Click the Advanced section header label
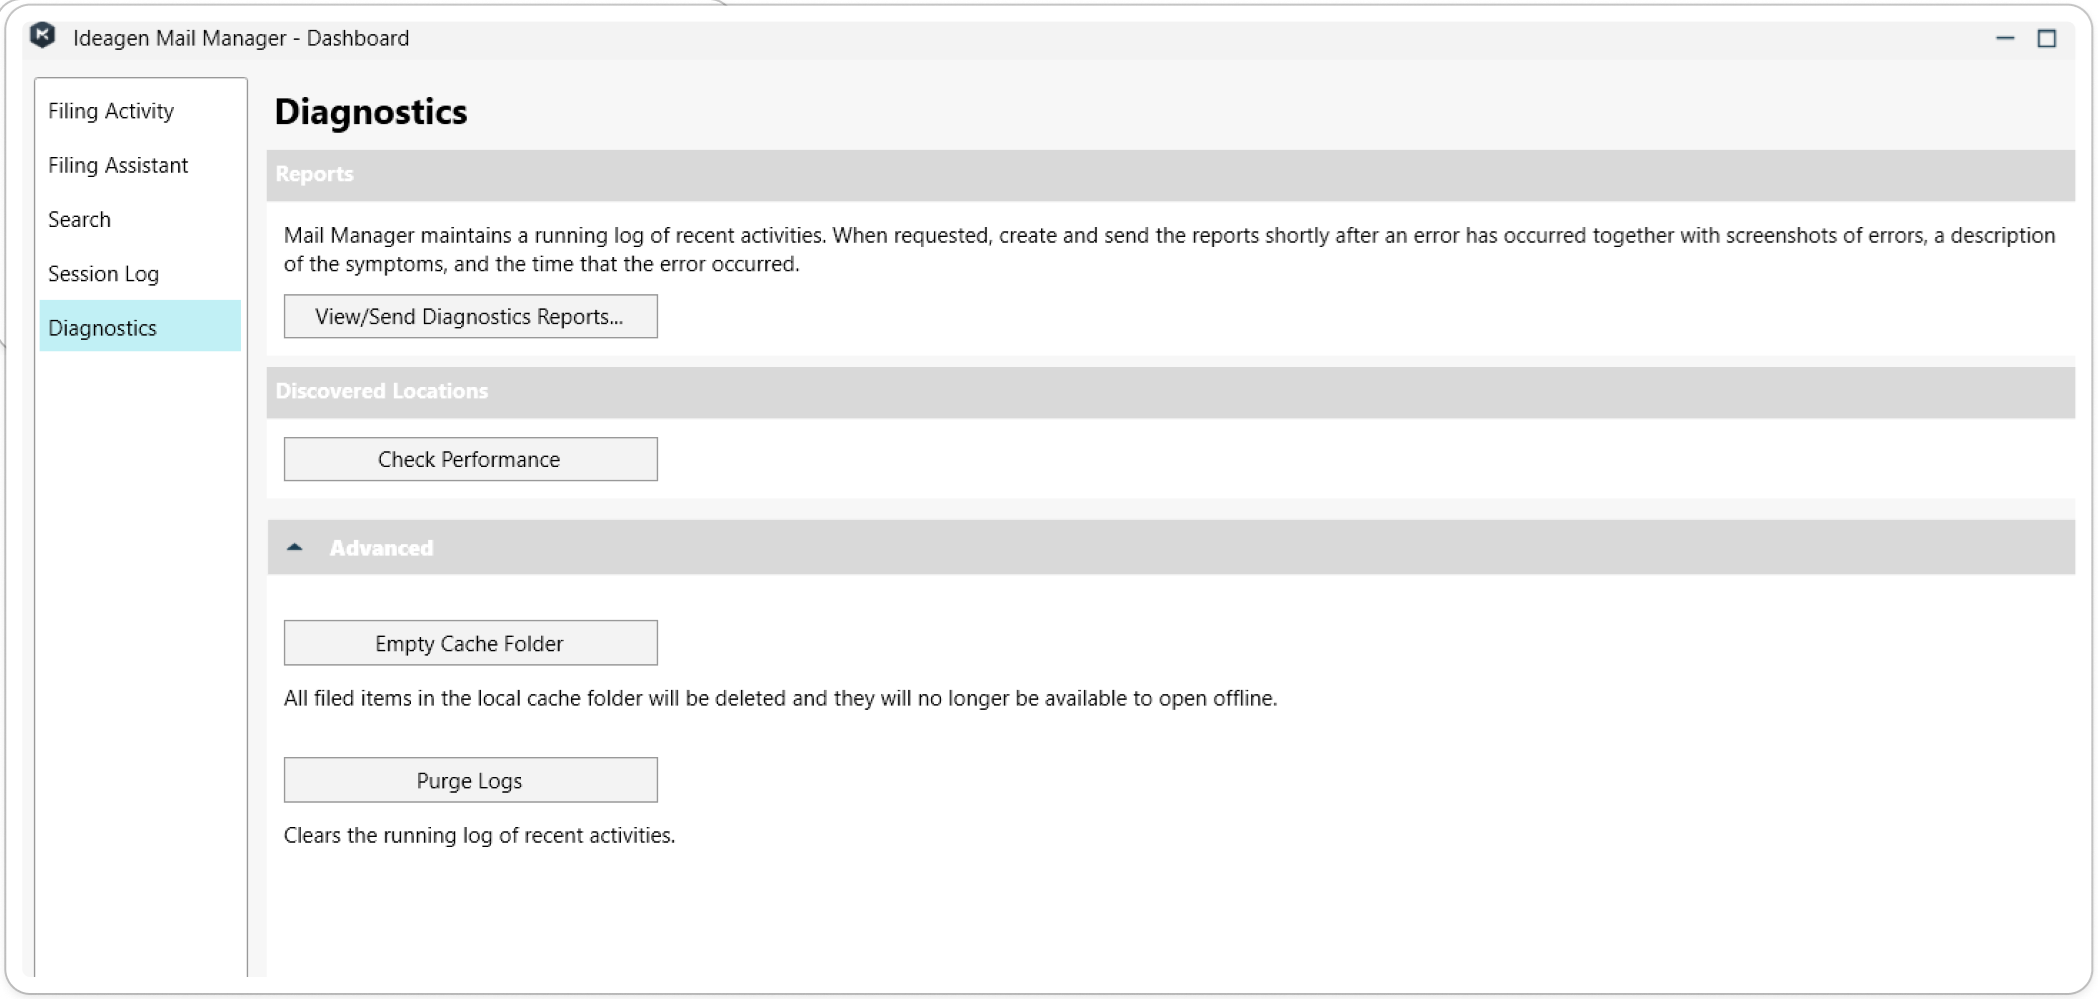The image size is (2098, 999). [x=381, y=548]
